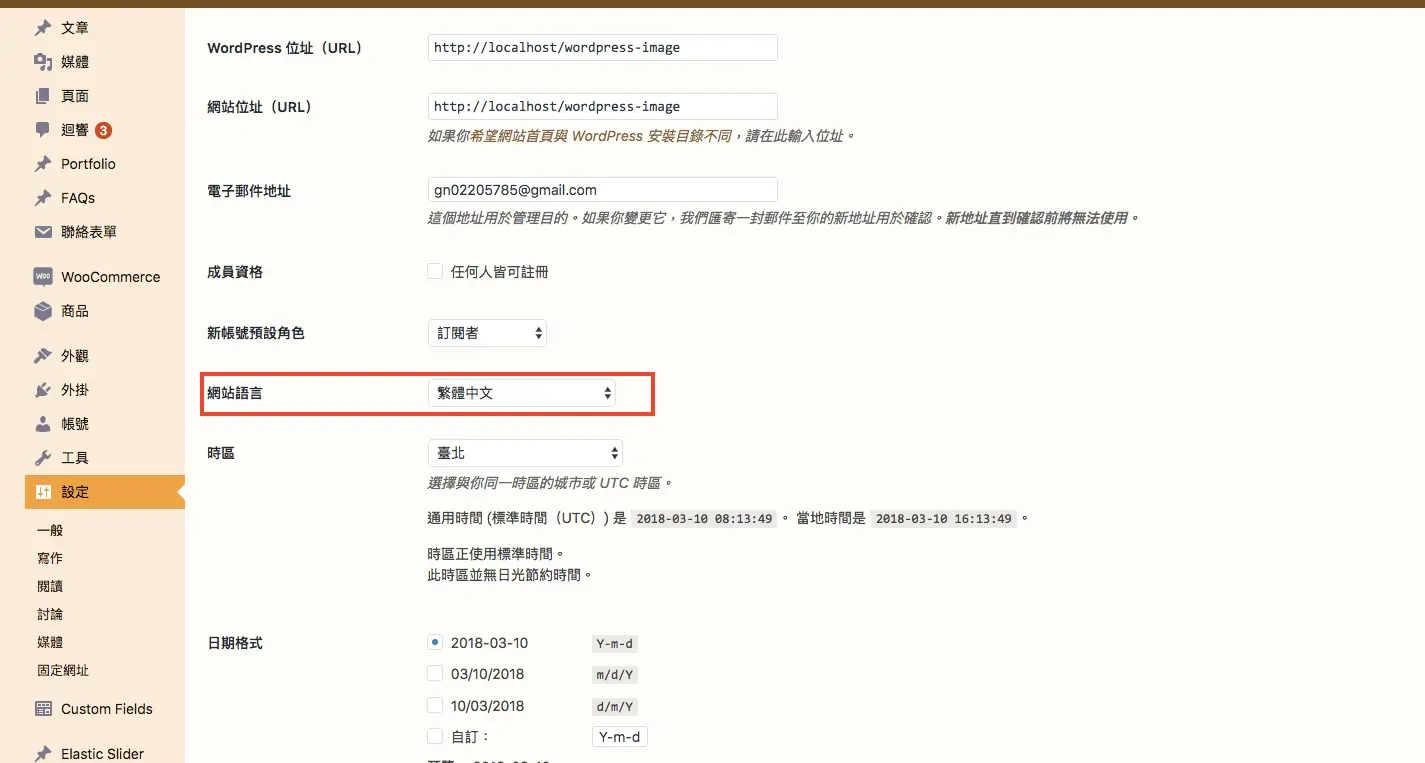1425x763 pixels.
Task: Open the 一般 settings submenu
Action: pyautogui.click(x=50, y=530)
